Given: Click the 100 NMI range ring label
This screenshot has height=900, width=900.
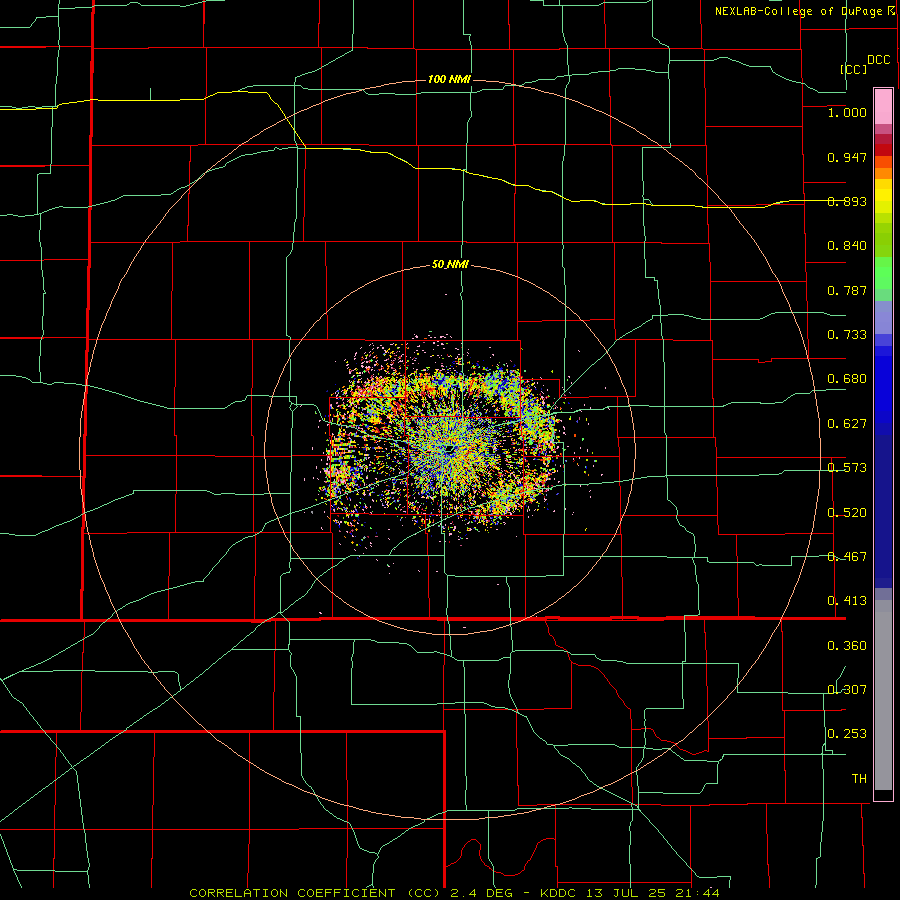Looking at the screenshot, I should coord(449,79).
